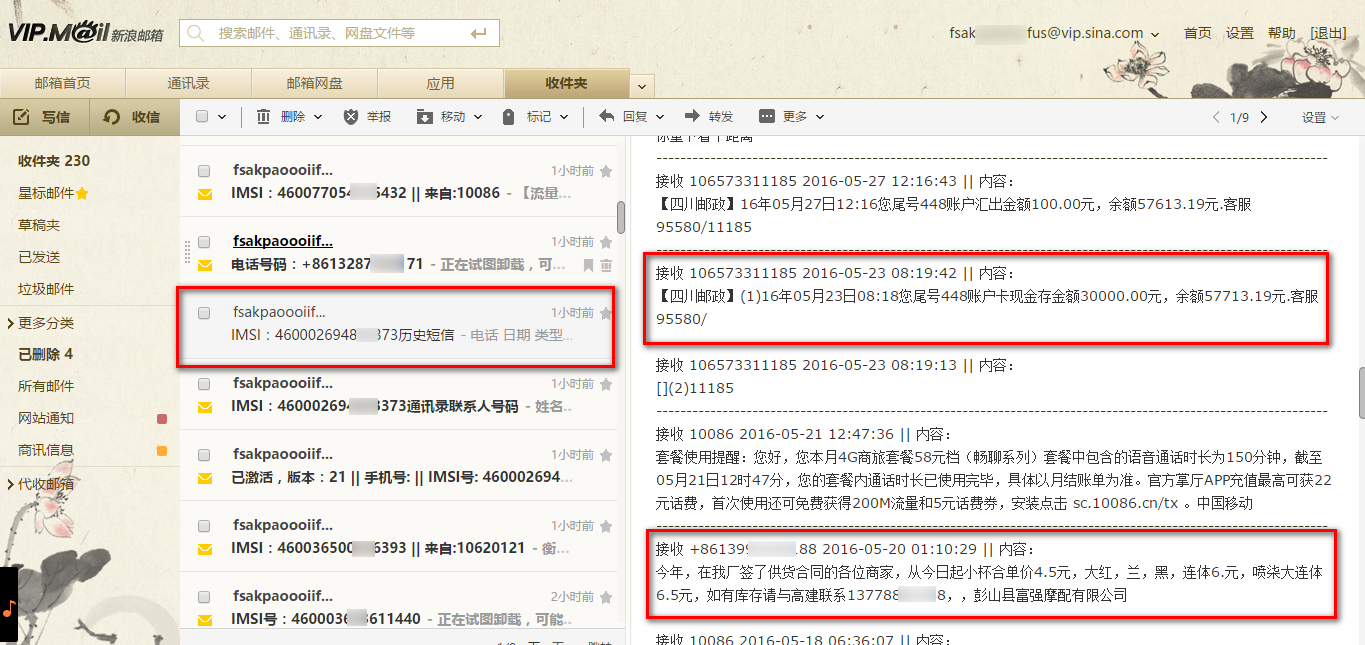Click the magnifier icon in search box
The width and height of the screenshot is (1365, 645).
[x=197, y=33]
